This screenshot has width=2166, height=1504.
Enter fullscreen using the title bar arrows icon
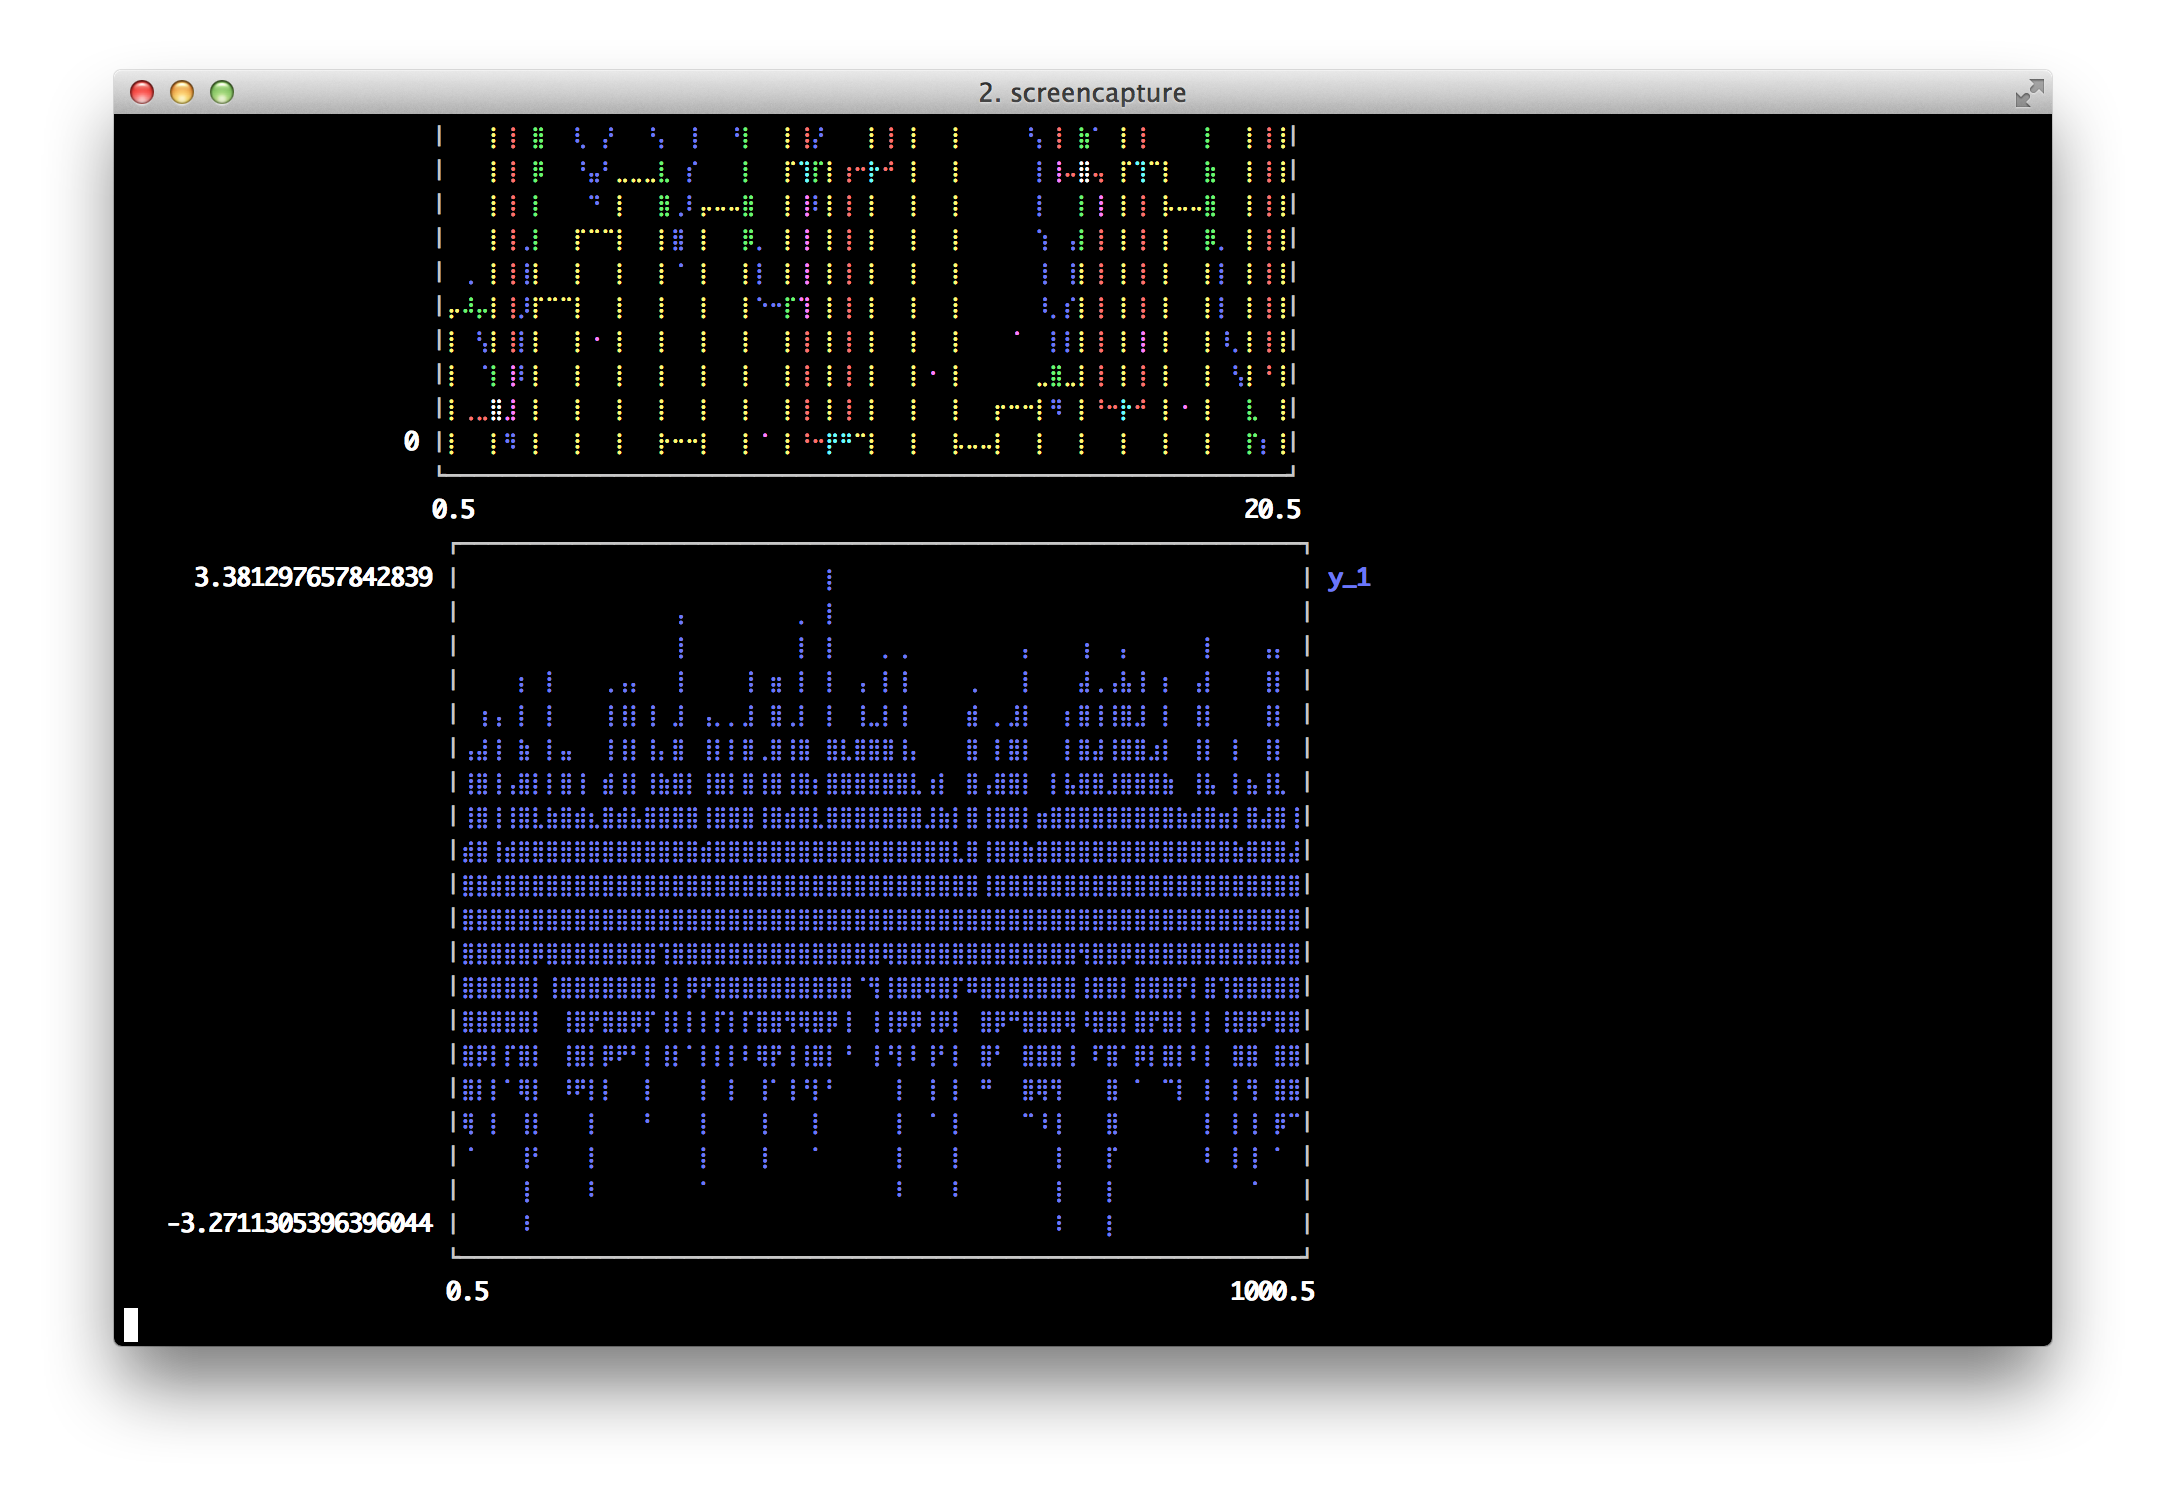(x=2028, y=93)
